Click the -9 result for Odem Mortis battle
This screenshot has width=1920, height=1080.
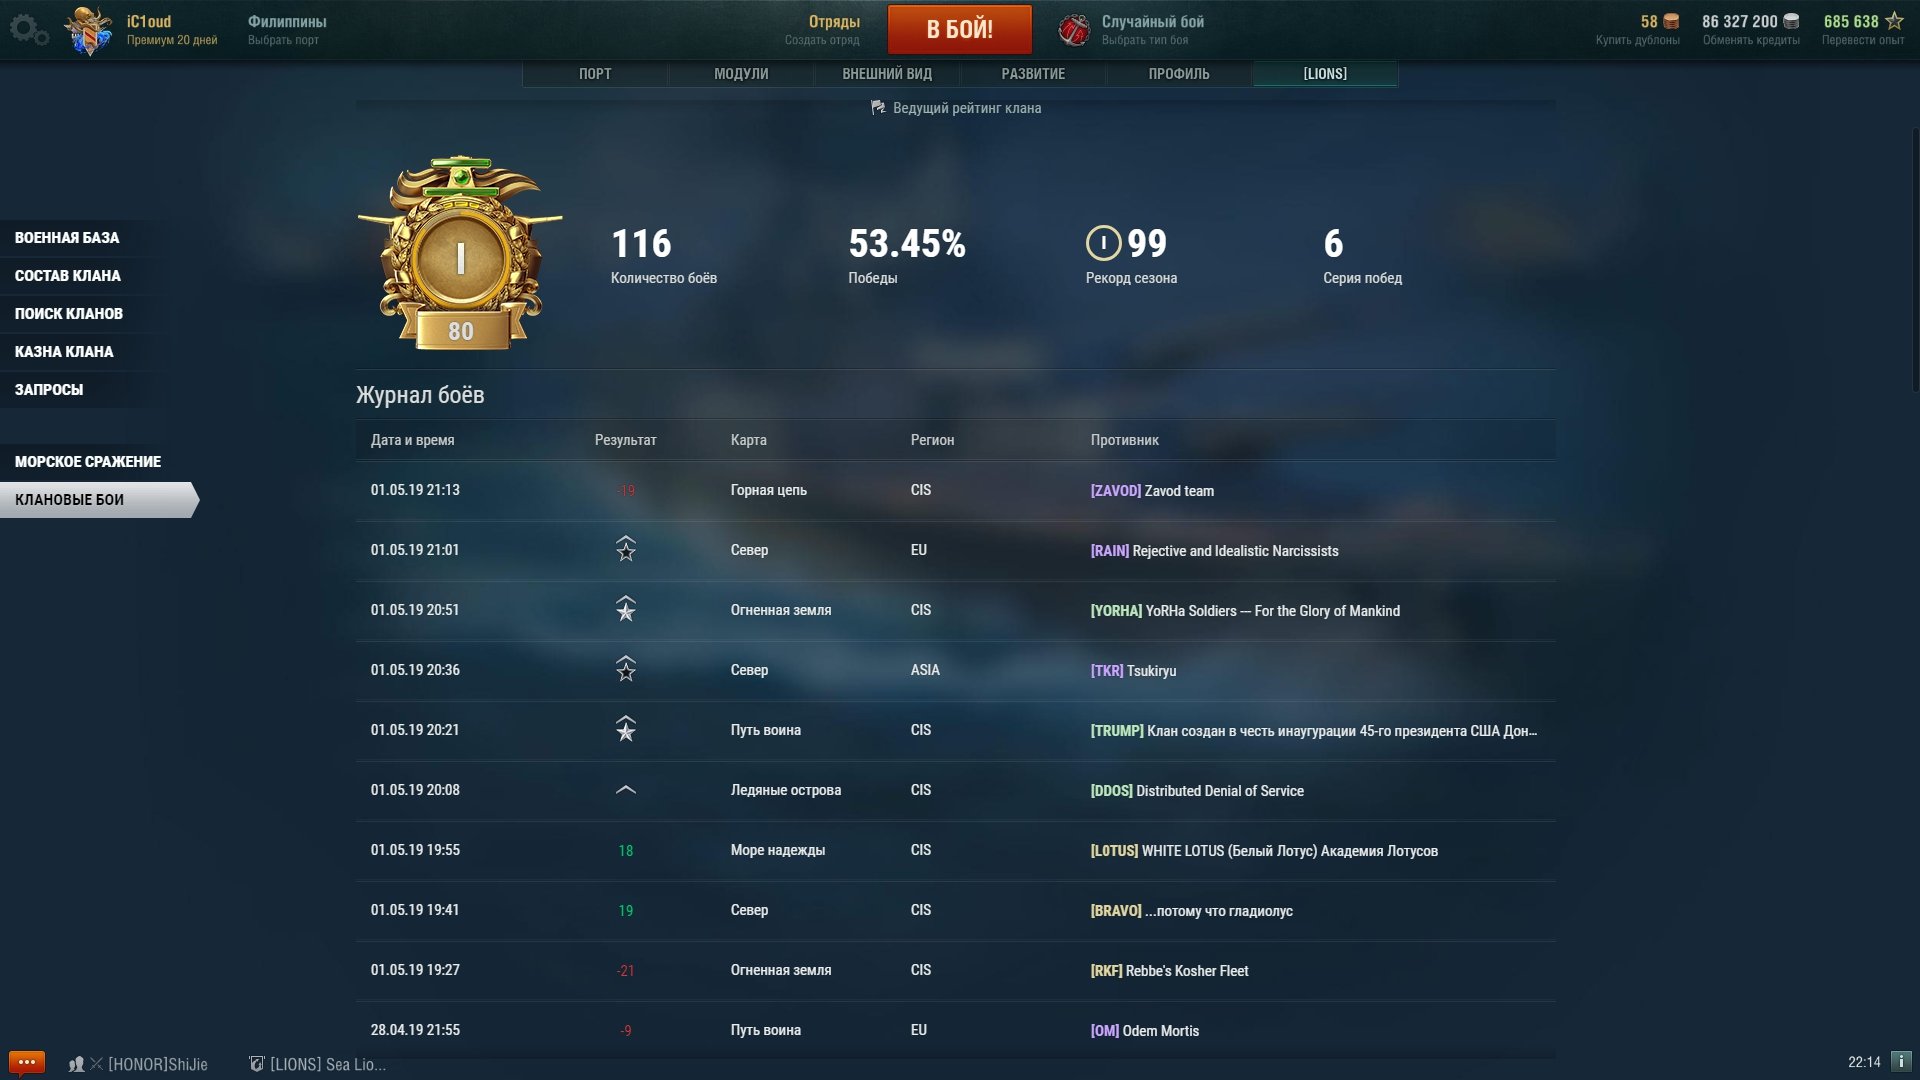click(626, 1031)
